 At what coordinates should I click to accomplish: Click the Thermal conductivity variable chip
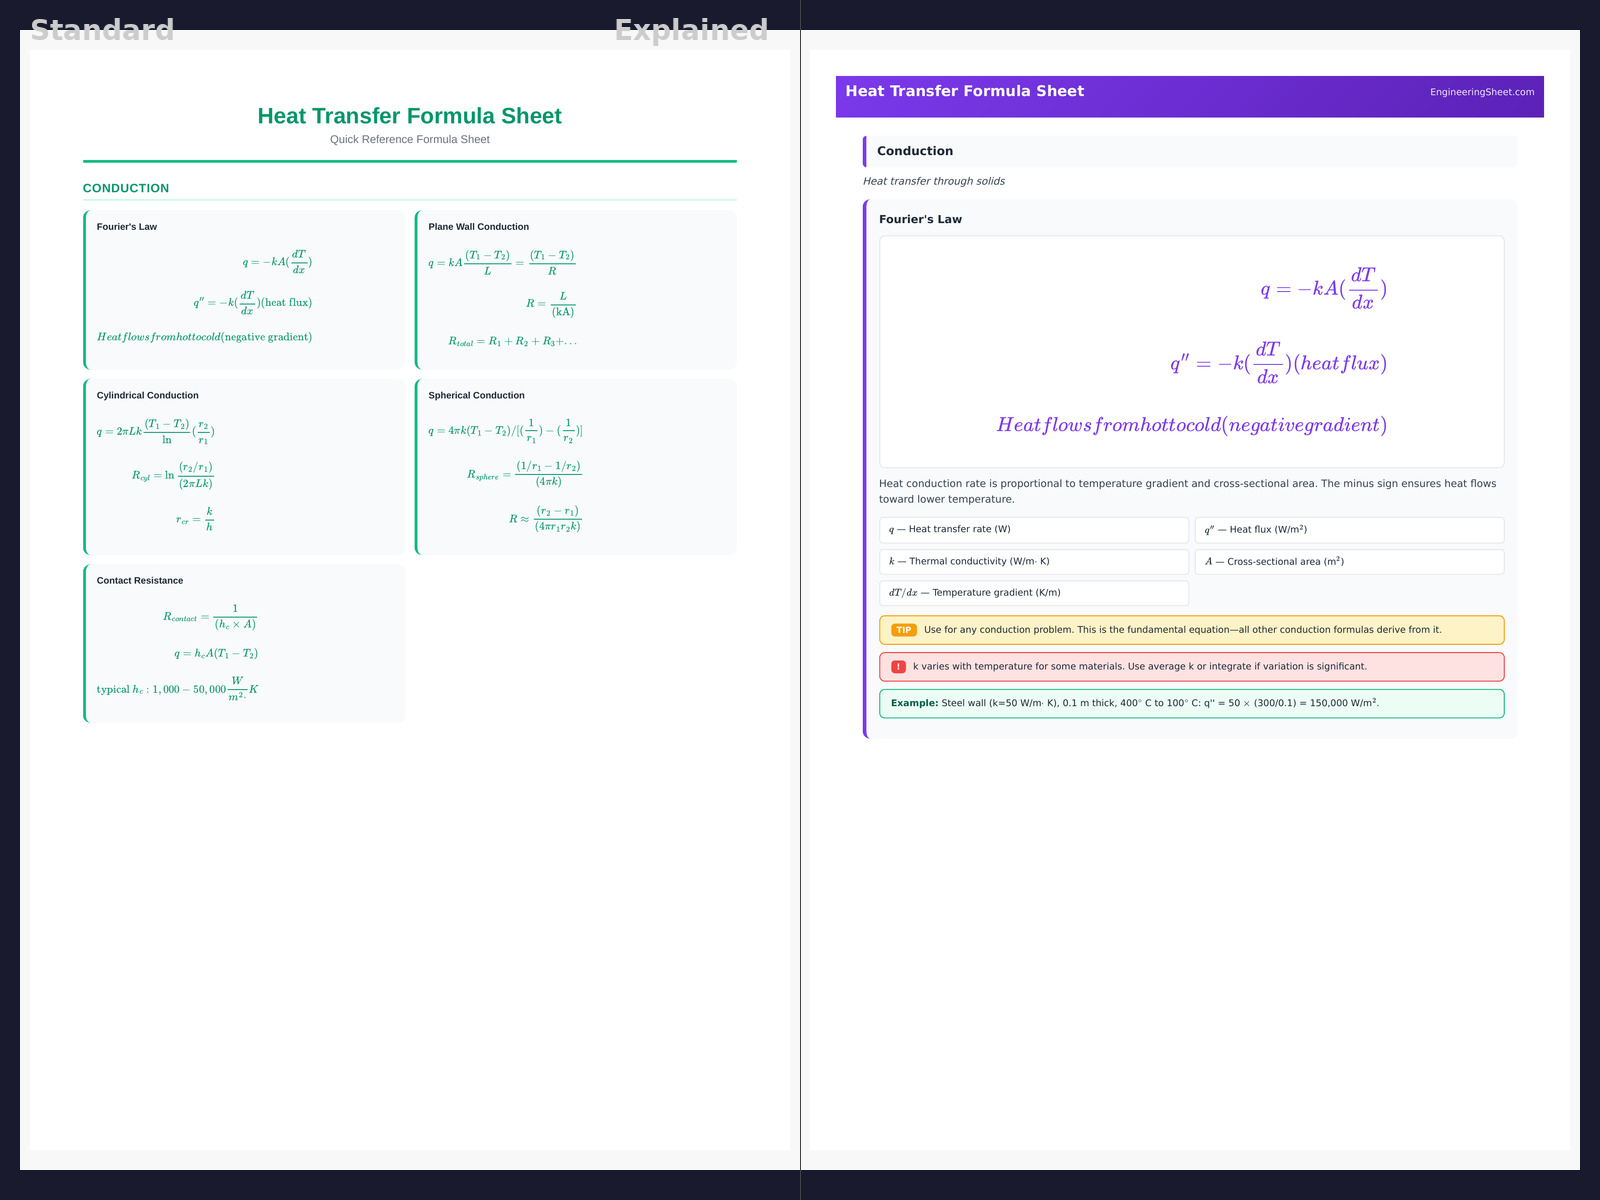[1033, 562]
